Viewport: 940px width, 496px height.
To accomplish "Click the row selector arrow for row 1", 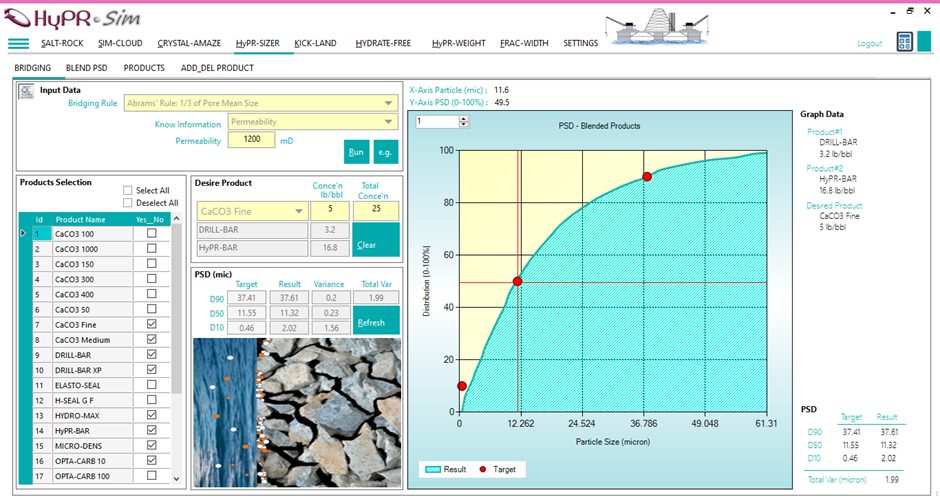I will pos(24,233).
